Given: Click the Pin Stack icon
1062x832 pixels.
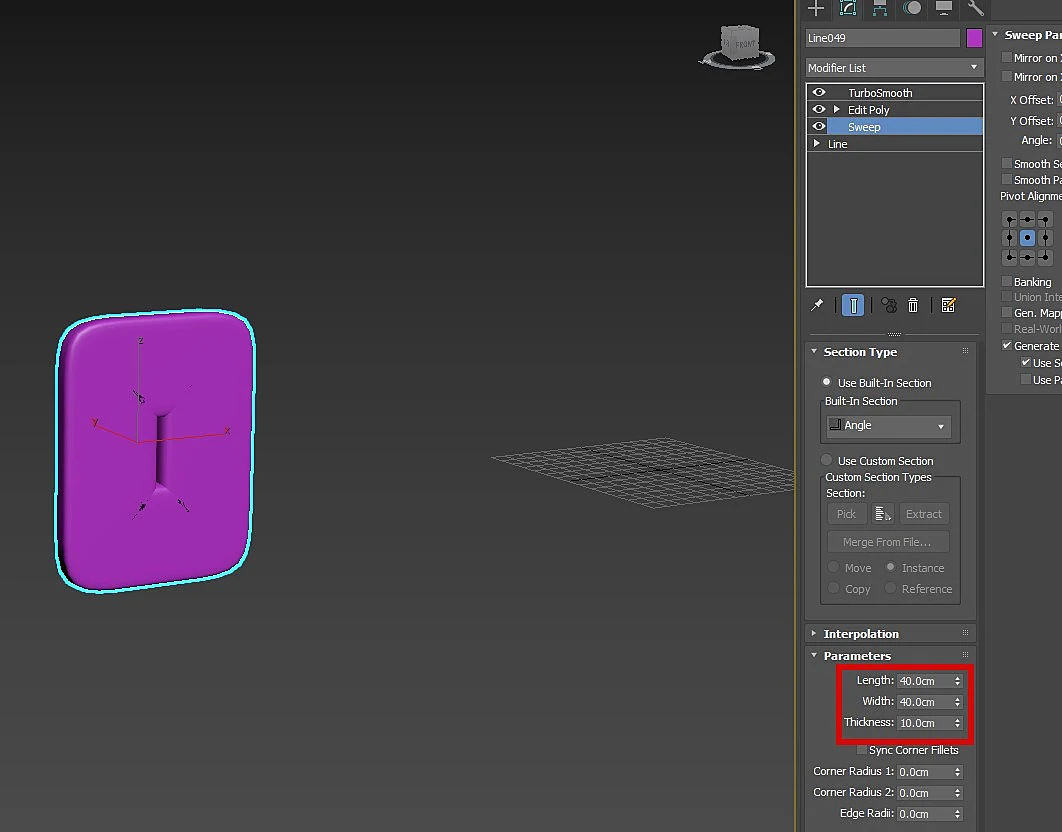Looking at the screenshot, I should click(817, 306).
